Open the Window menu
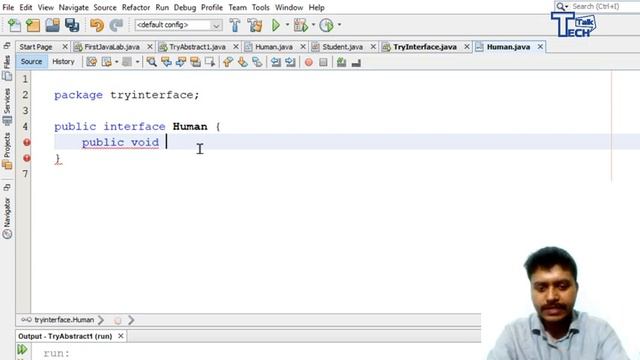This screenshot has height=360, width=640. coord(289,7)
